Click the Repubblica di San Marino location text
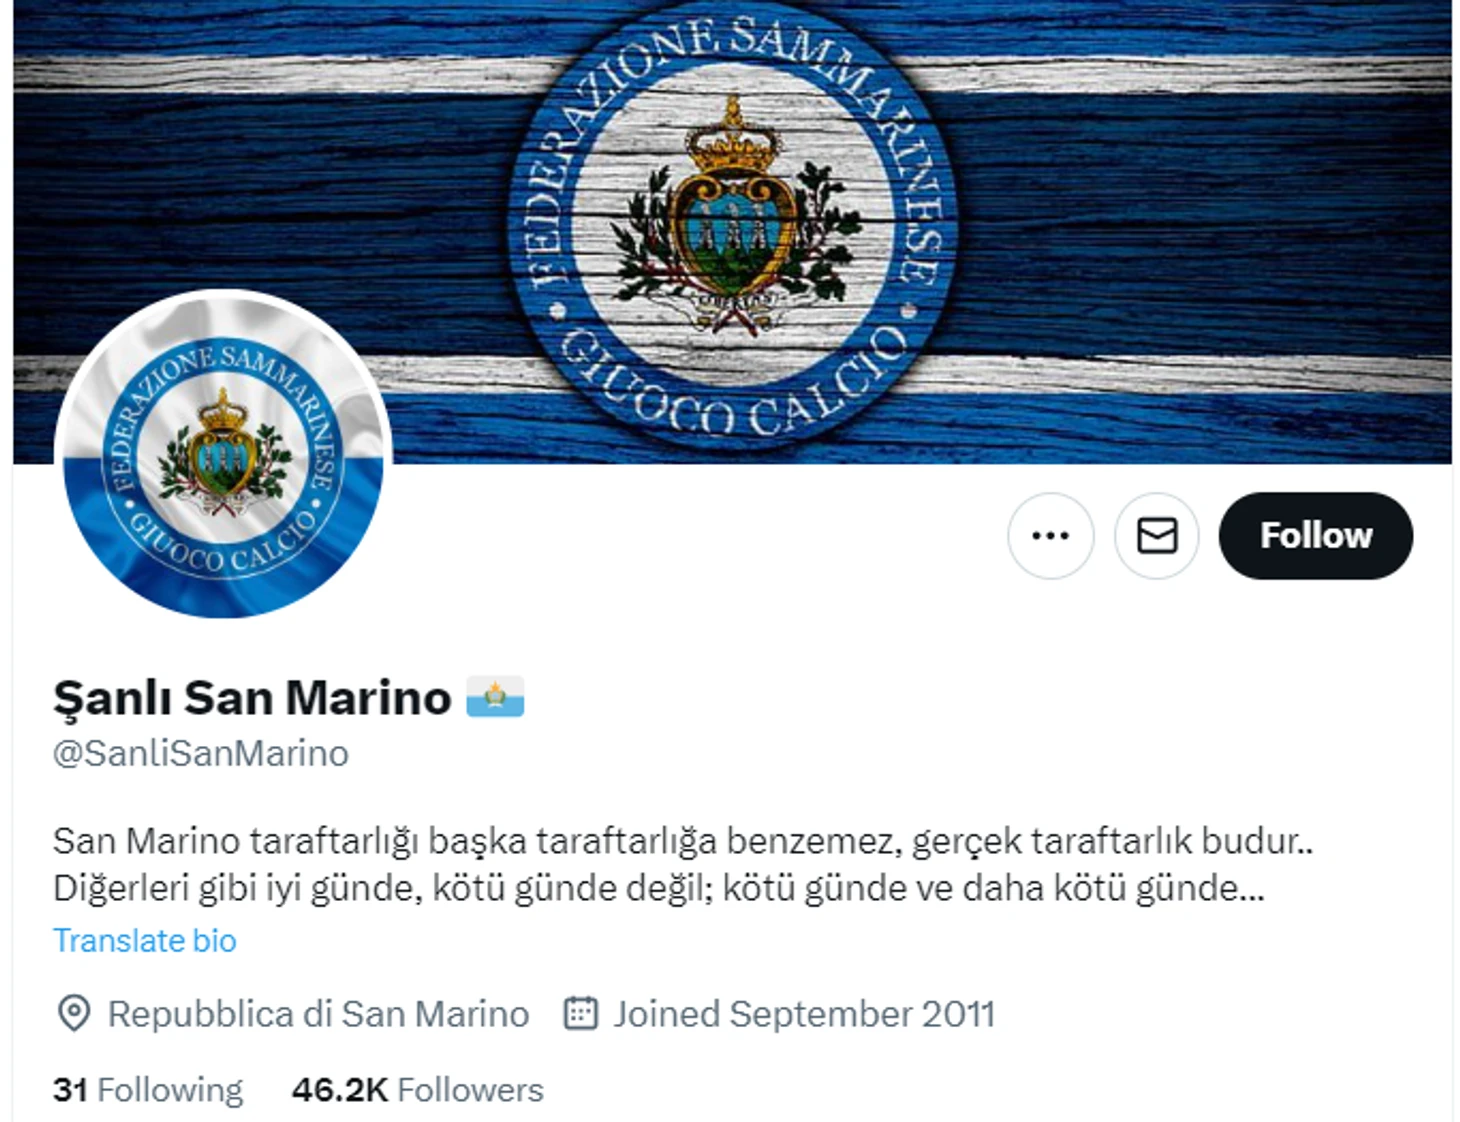This screenshot has height=1122, width=1460. click(x=318, y=1013)
